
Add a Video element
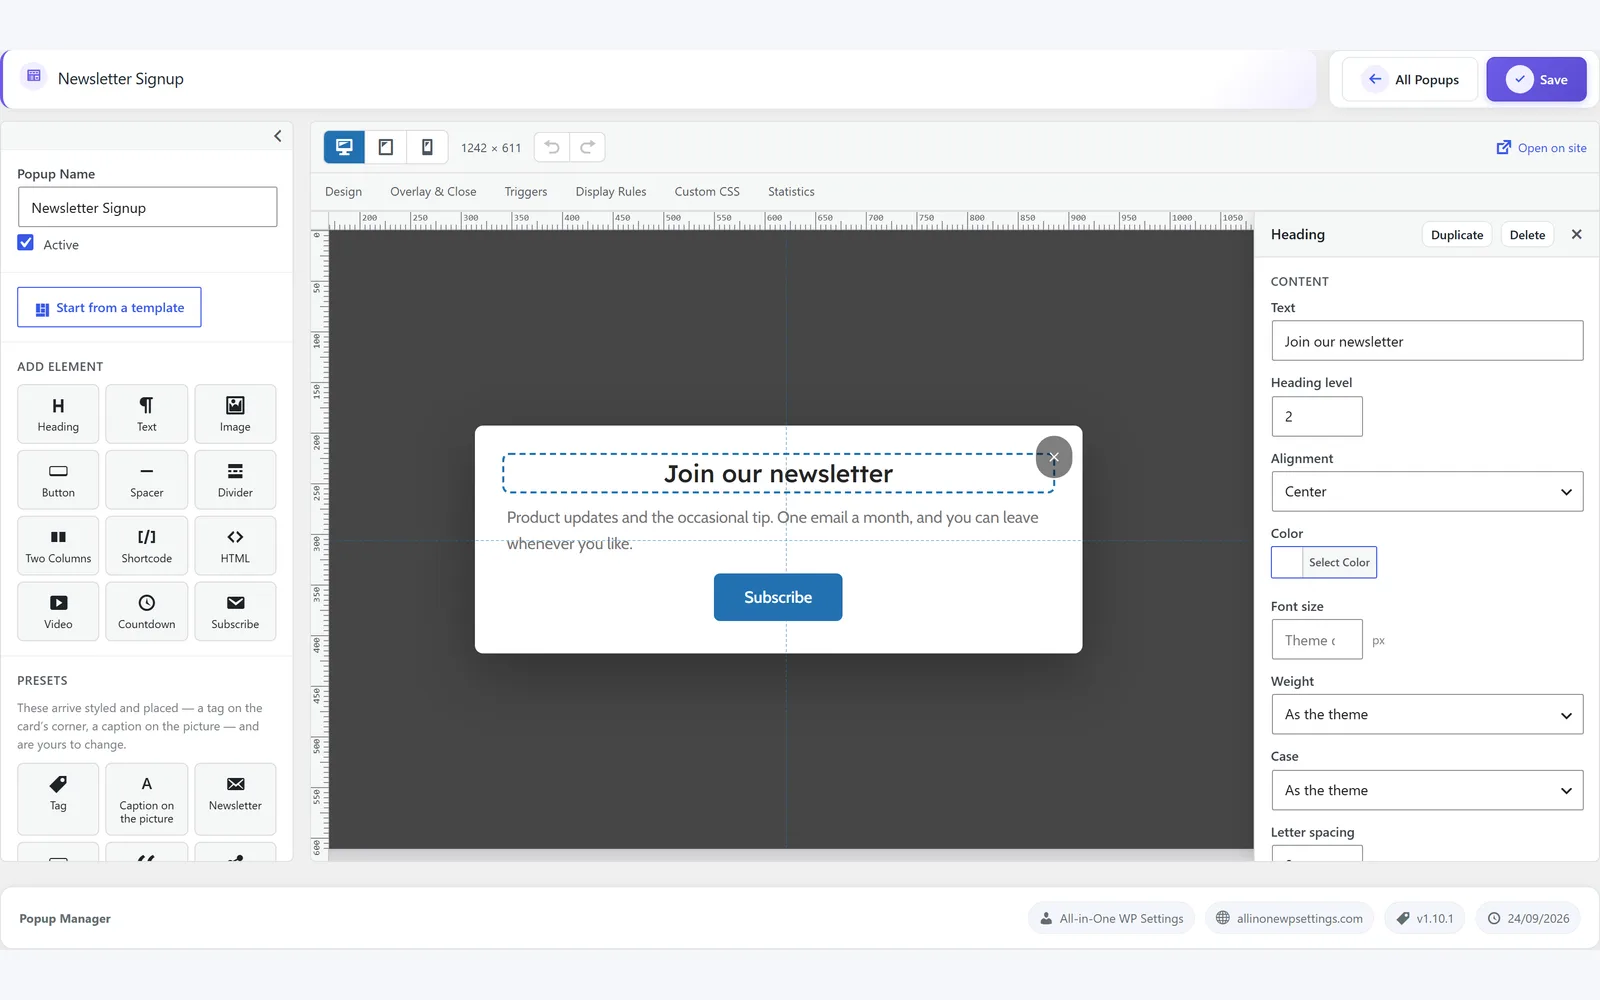pyautogui.click(x=58, y=612)
